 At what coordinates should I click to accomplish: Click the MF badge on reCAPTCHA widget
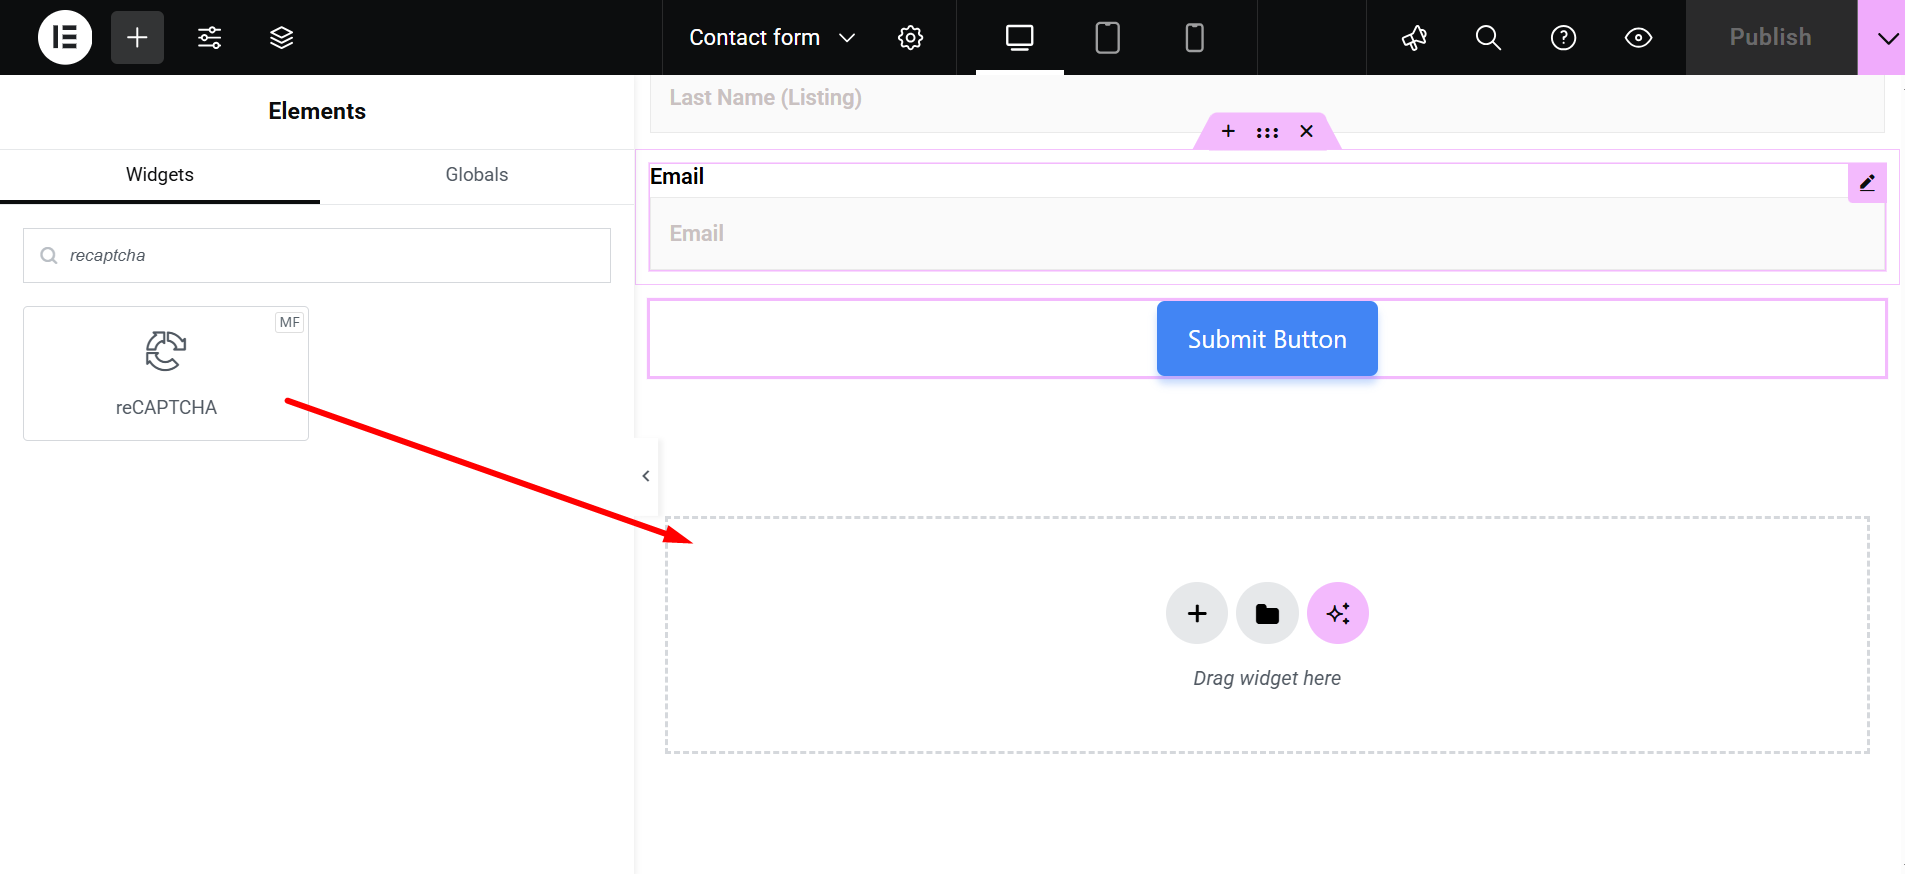coord(290,322)
